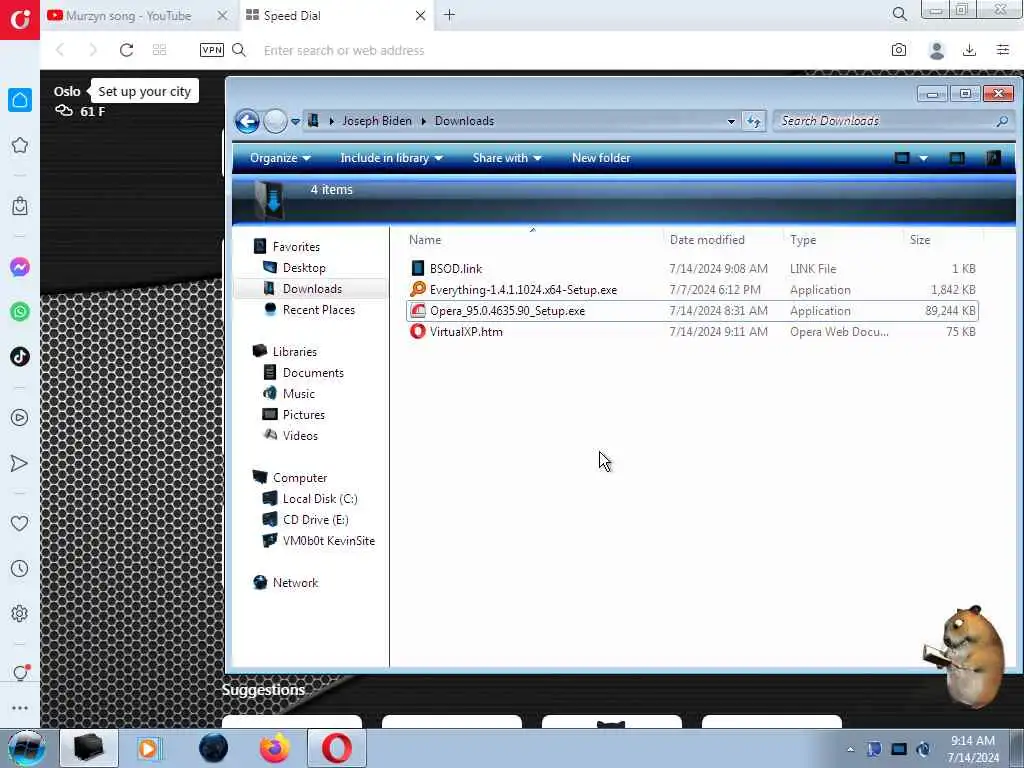This screenshot has height=768, width=1024.
Task: Select Everything-1.4.1.1024.x64-Setup.exe file
Action: tap(523, 289)
